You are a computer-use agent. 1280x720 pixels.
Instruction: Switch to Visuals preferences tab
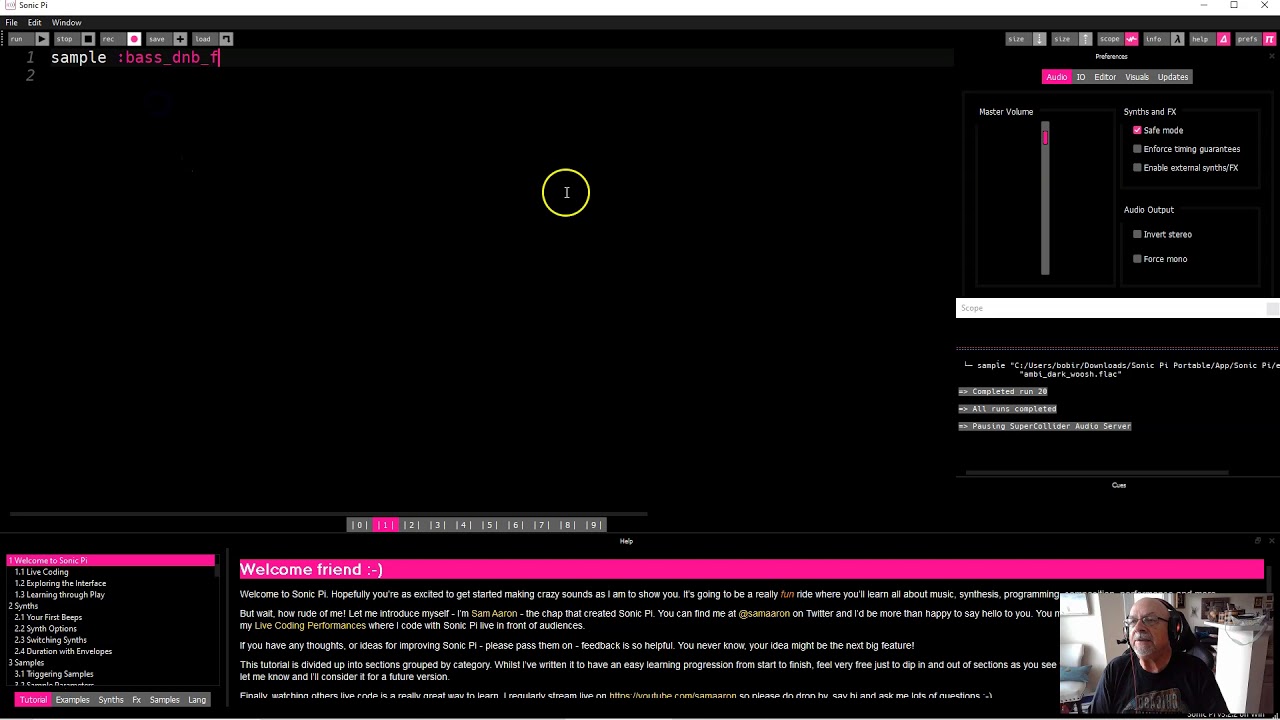tap(1137, 77)
